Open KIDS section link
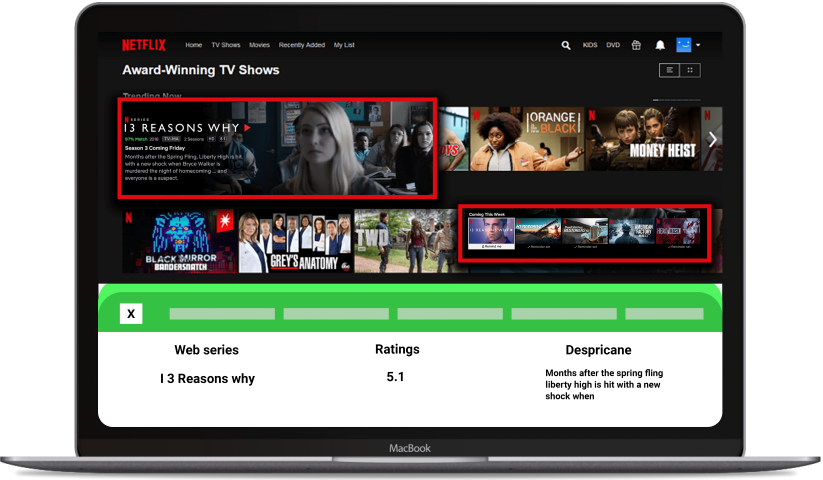Viewport: 823px width, 480px height. 590,45
